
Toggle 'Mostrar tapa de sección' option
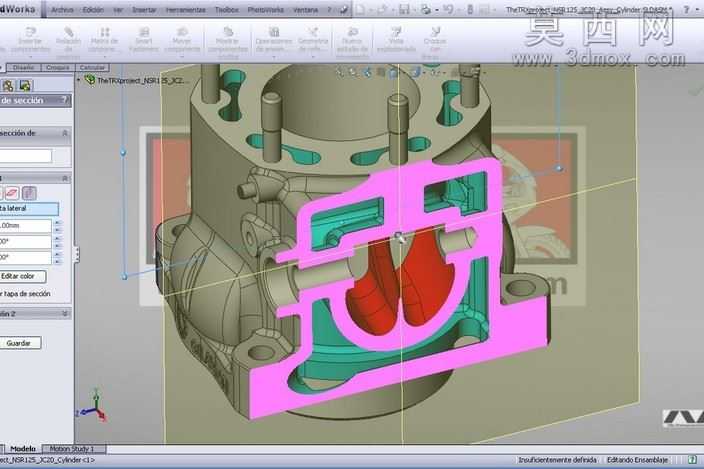25,294
